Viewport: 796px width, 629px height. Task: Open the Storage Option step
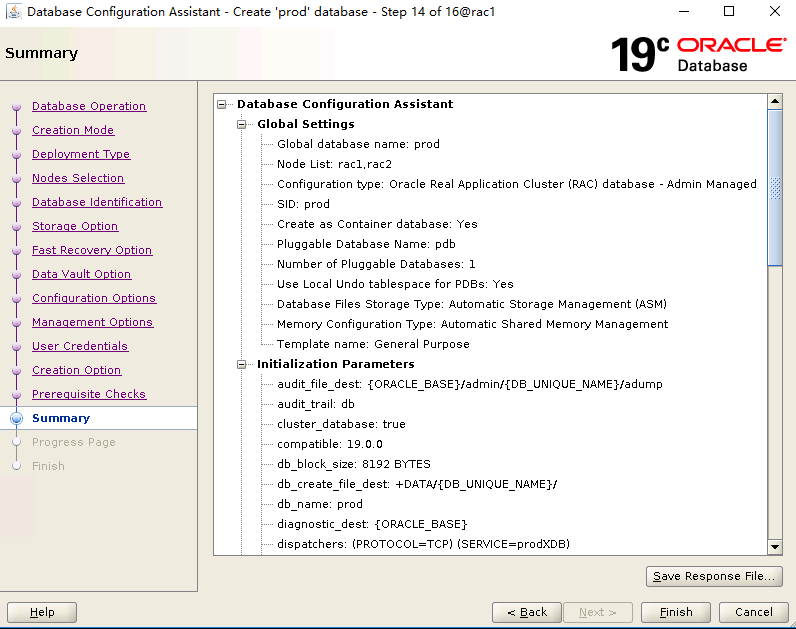[x=75, y=226]
